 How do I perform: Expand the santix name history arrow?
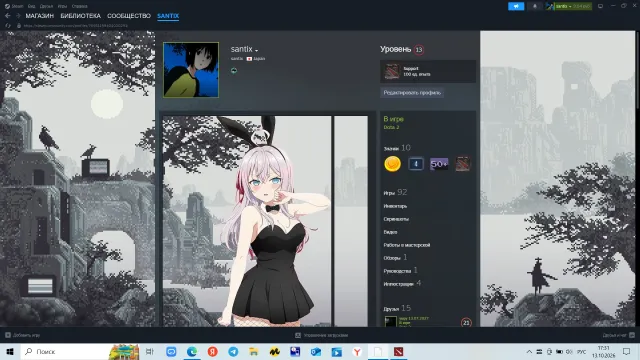point(256,50)
